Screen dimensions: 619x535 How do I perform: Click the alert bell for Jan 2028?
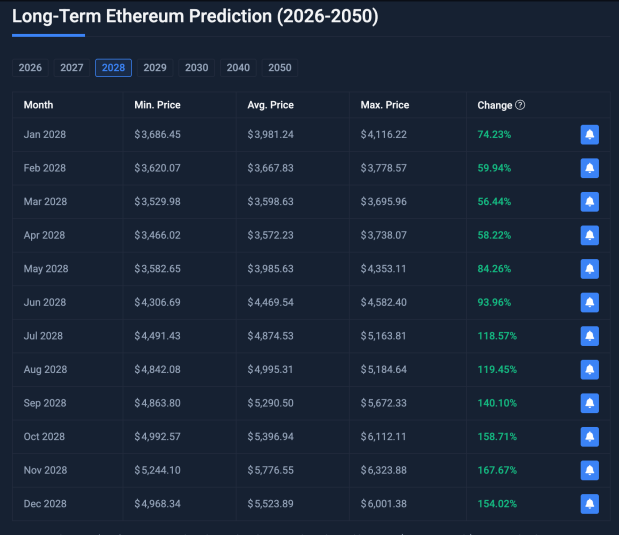point(589,134)
